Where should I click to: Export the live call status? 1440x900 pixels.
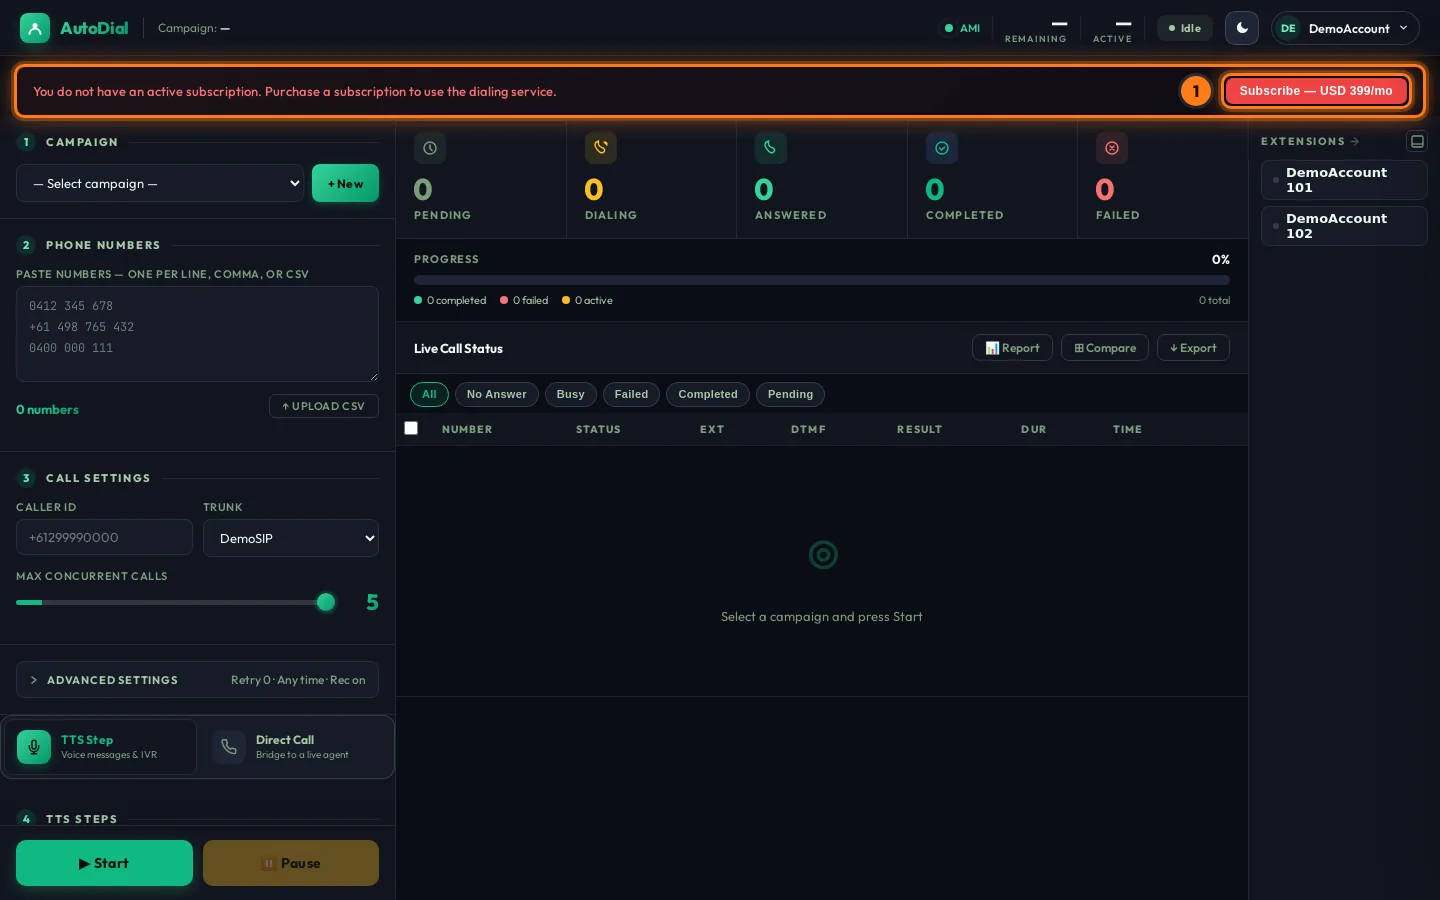[1193, 348]
